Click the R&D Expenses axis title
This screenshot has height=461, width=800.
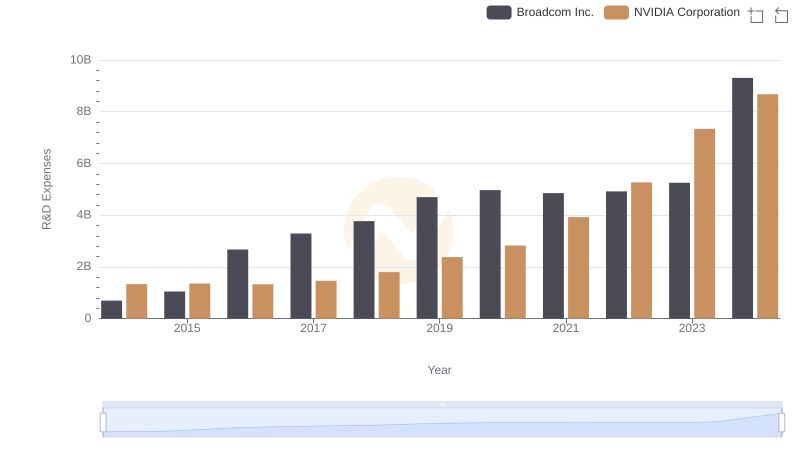coord(46,189)
